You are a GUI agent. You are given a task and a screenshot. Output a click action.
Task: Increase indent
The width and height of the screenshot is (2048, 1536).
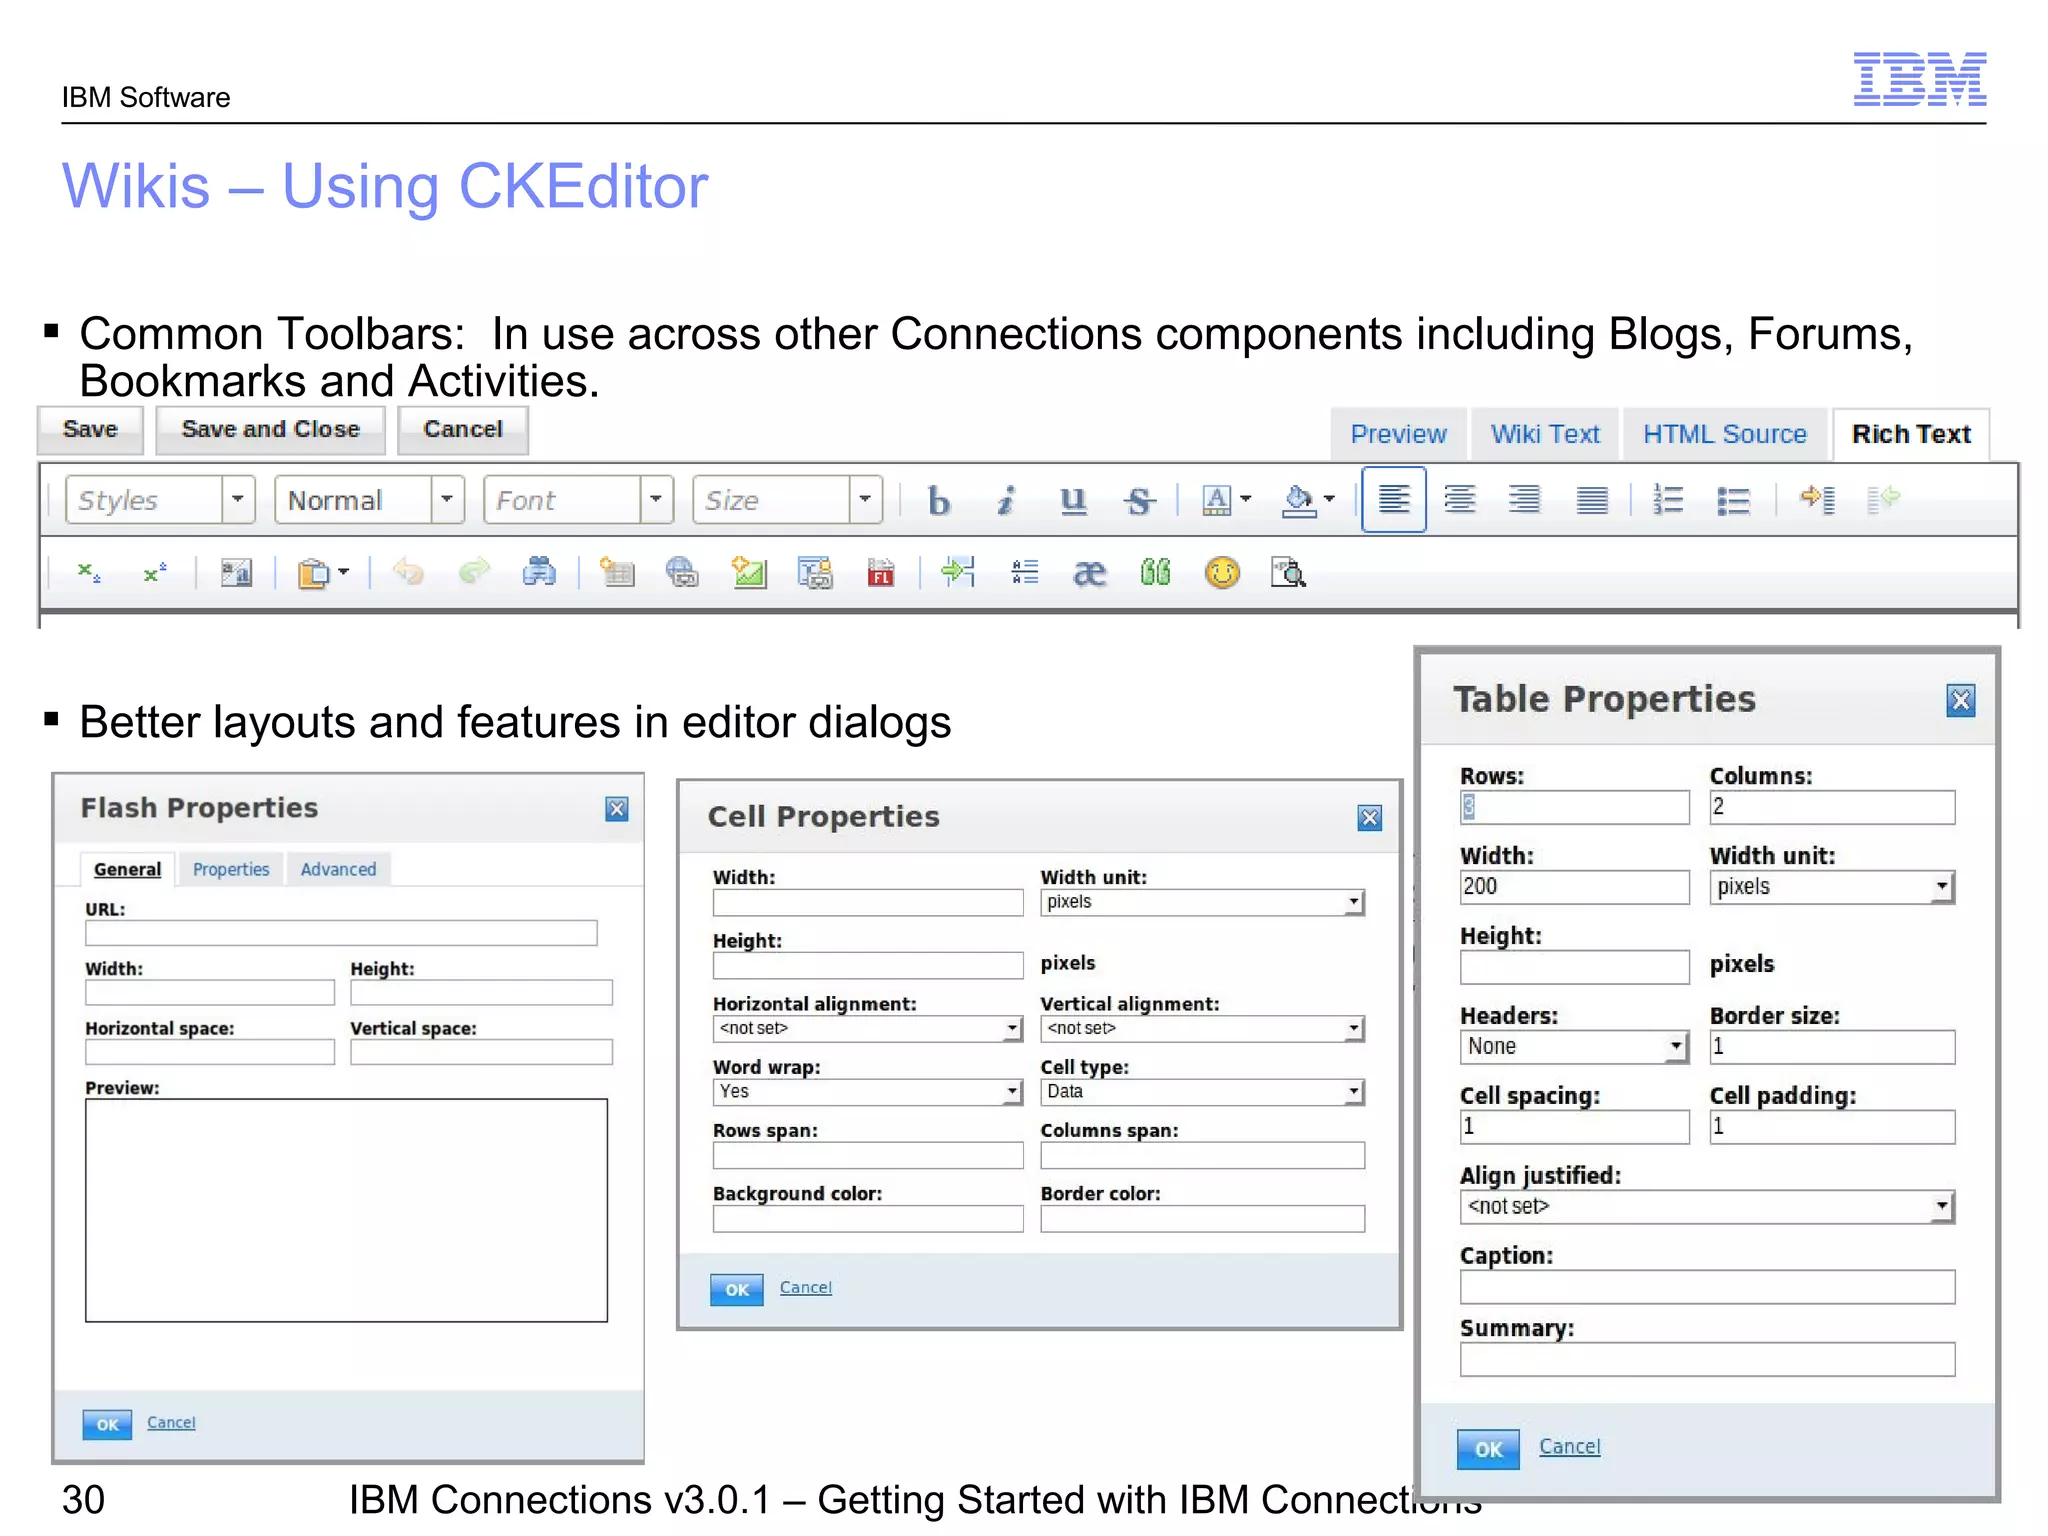click(1818, 498)
